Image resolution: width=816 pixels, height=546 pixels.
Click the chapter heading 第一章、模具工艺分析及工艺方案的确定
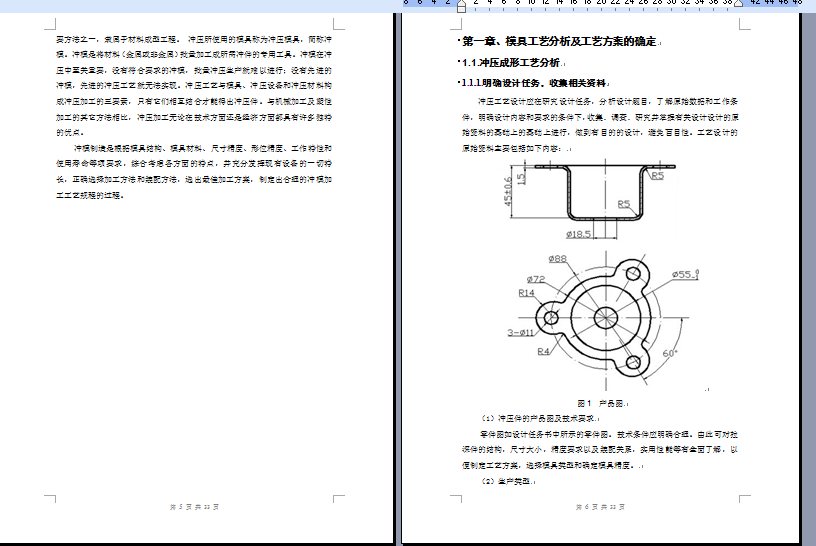point(559,42)
